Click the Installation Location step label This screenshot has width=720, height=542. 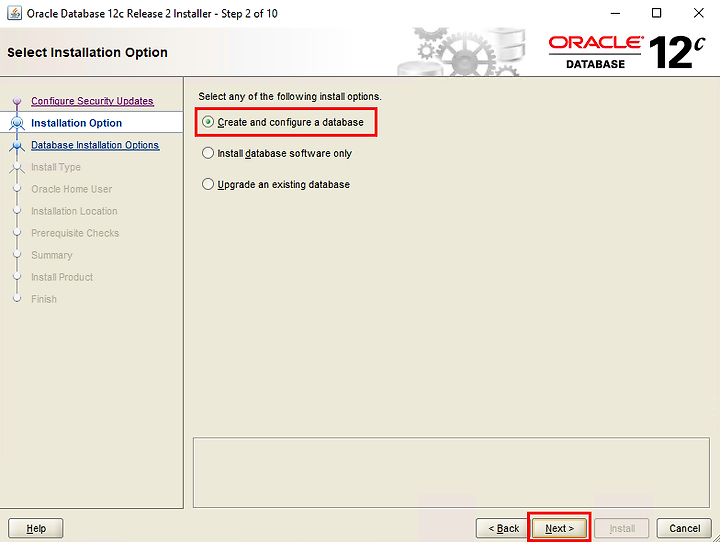click(74, 211)
